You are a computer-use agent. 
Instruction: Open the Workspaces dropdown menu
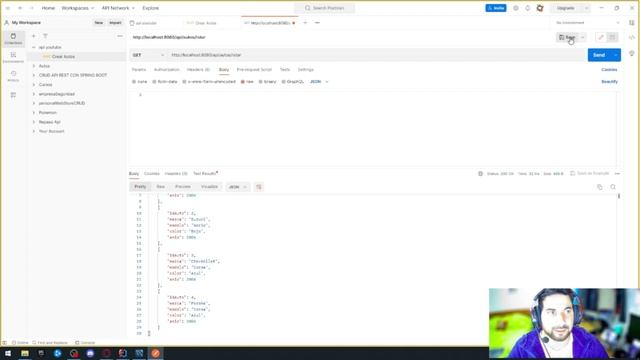coord(78,8)
